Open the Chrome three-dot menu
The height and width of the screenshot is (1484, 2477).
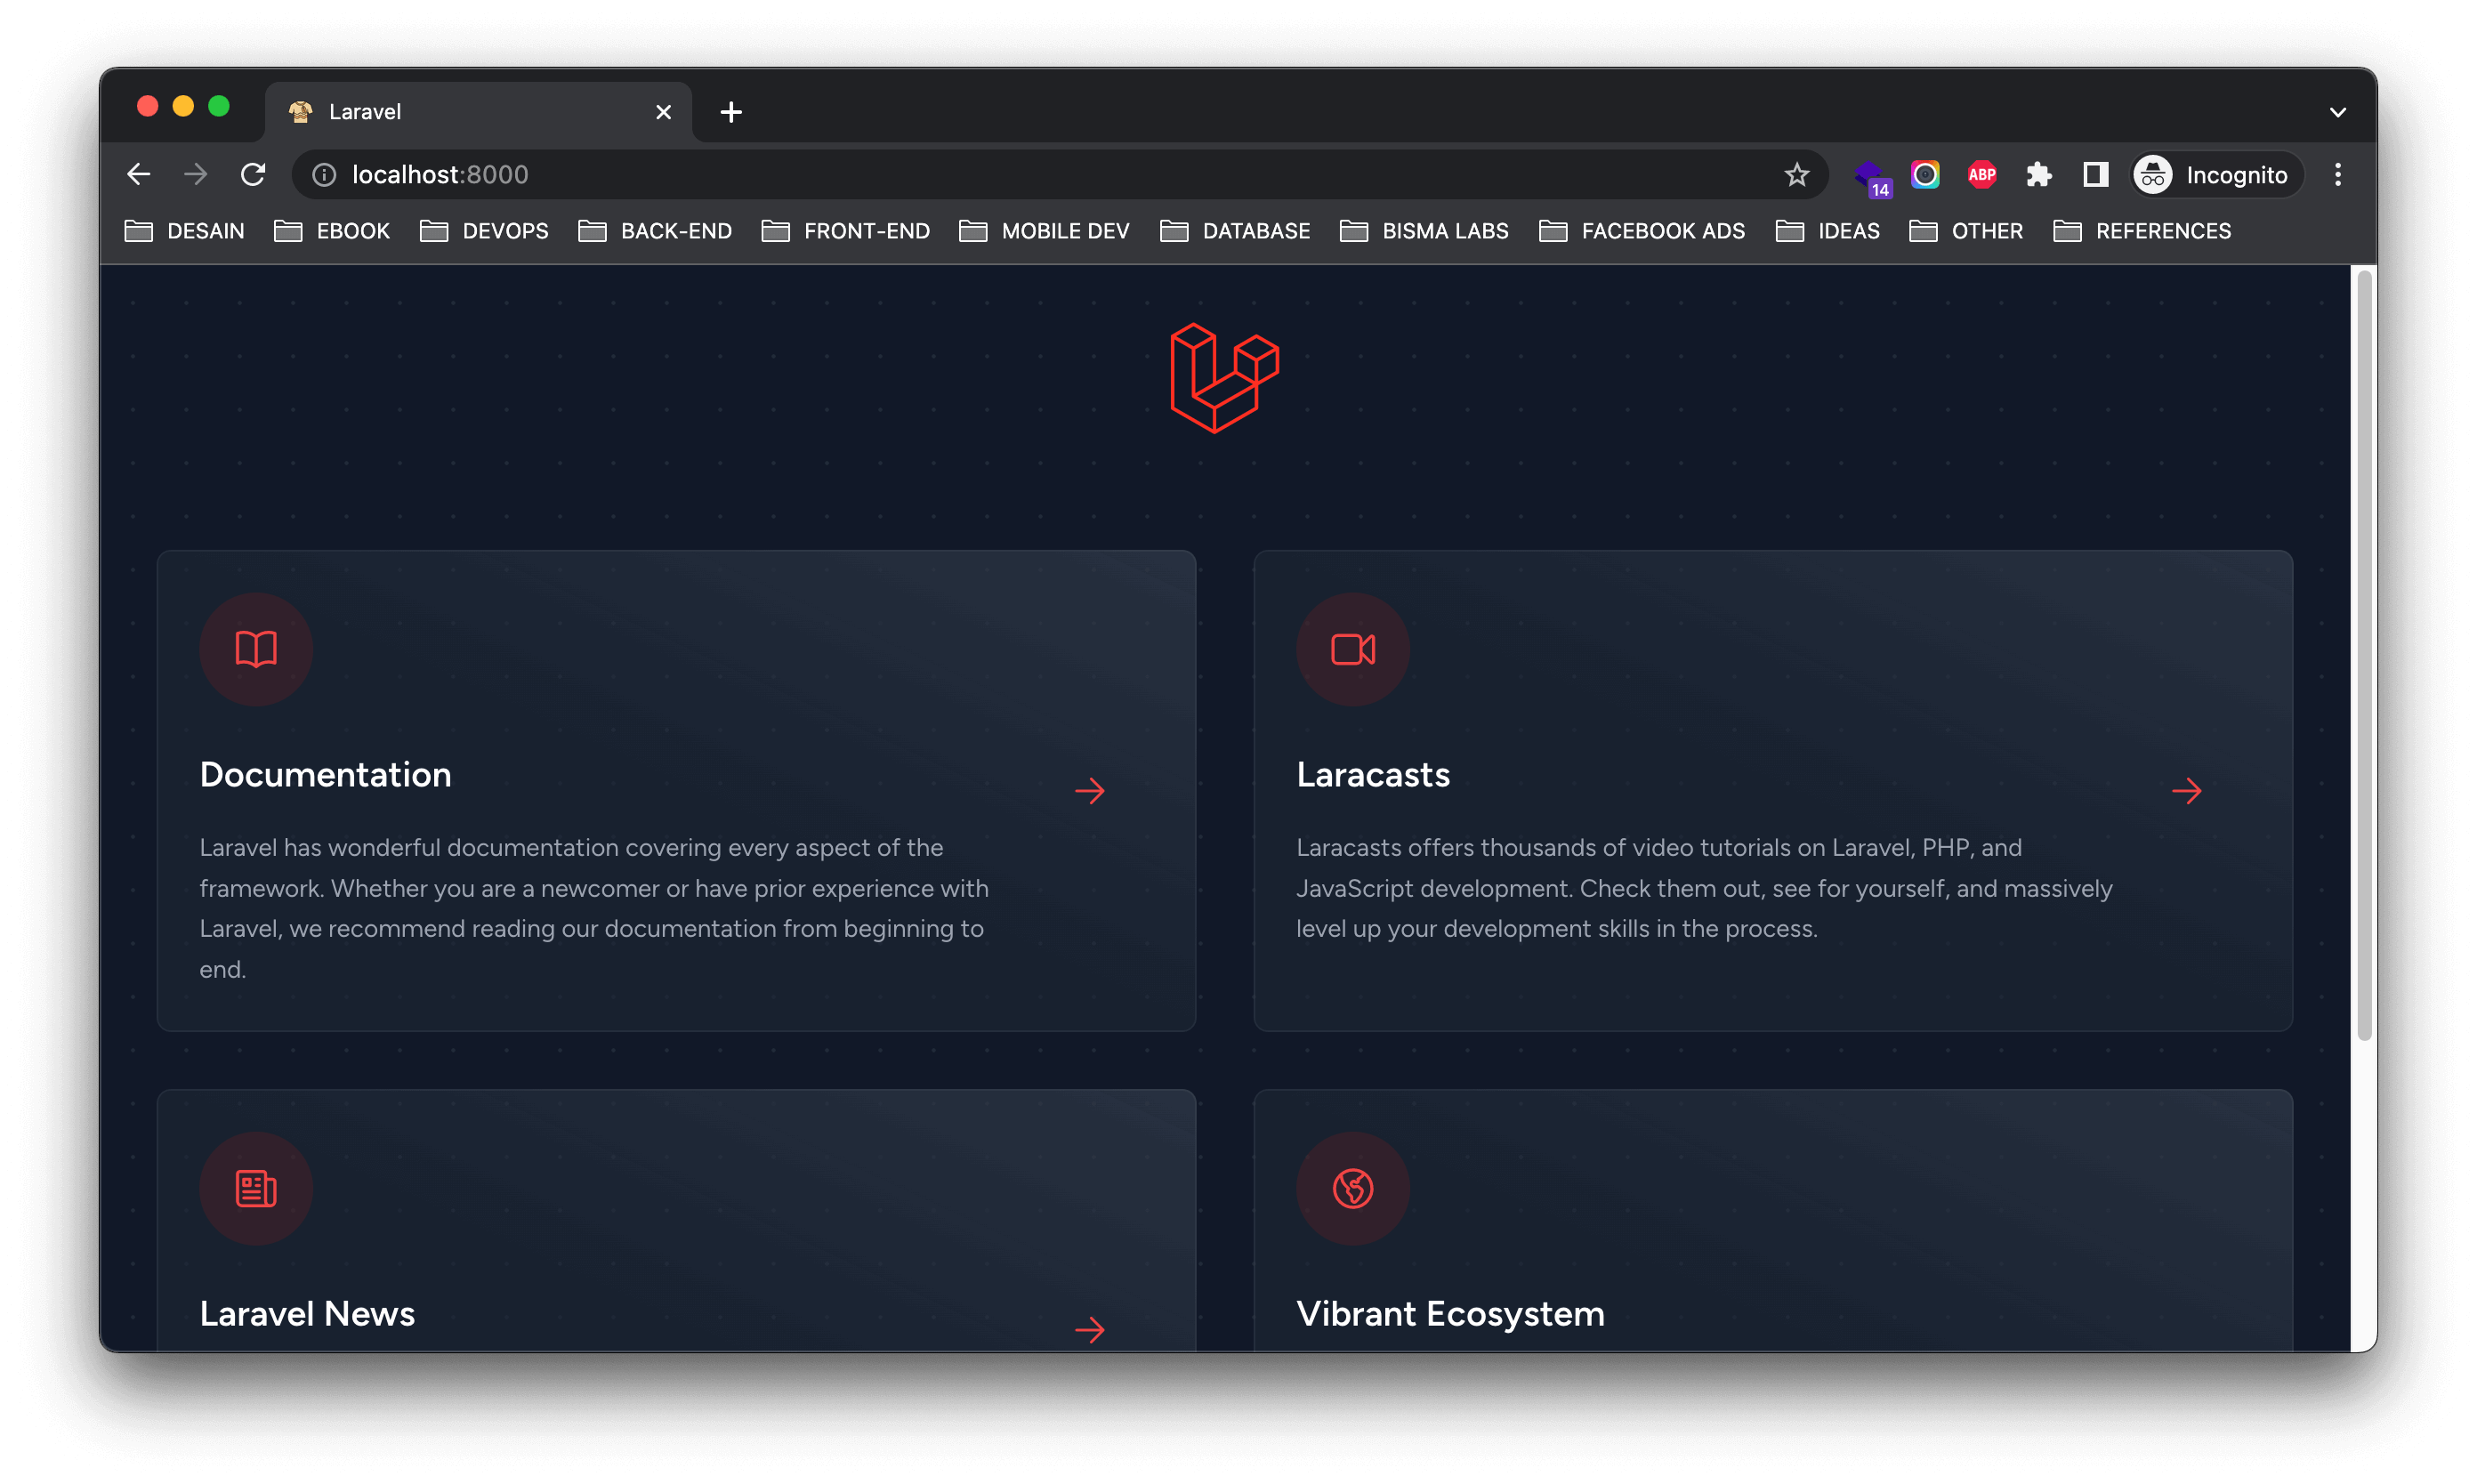coord(2338,175)
